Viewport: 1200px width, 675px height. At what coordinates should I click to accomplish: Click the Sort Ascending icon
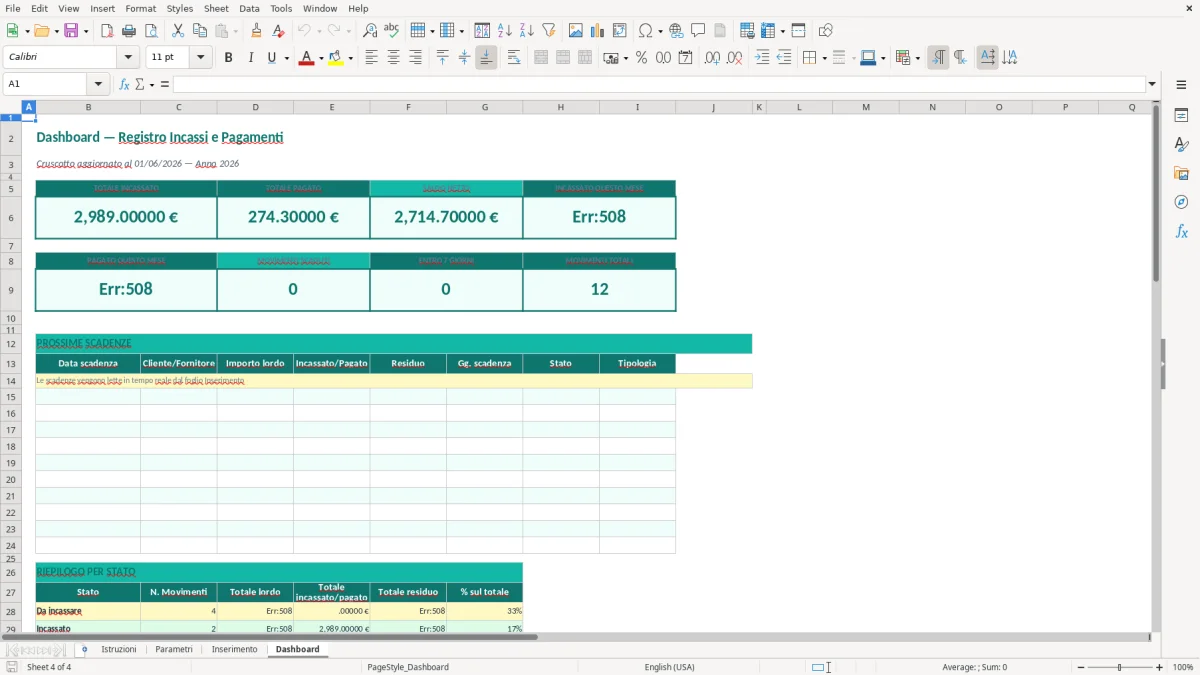point(505,31)
